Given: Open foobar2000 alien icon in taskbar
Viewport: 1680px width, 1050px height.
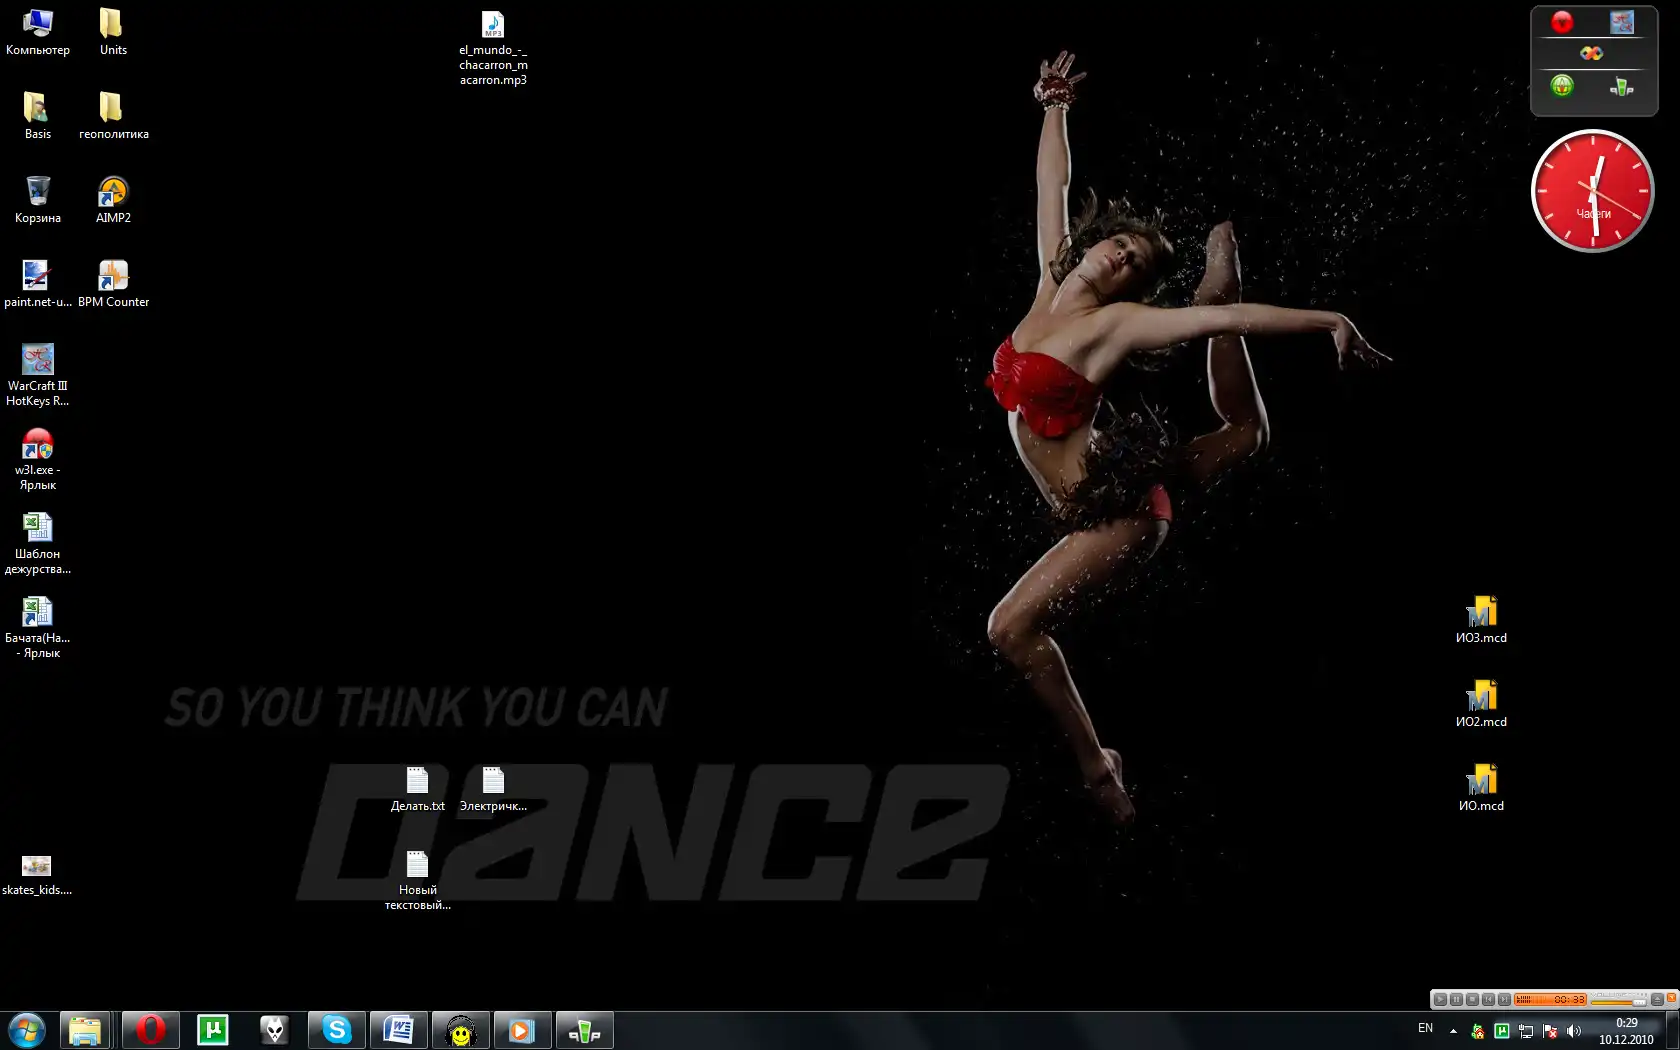Looking at the screenshot, I should point(274,1029).
